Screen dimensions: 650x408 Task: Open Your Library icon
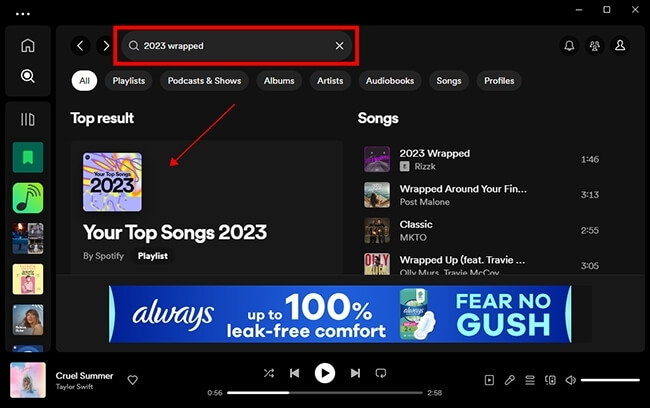point(28,119)
